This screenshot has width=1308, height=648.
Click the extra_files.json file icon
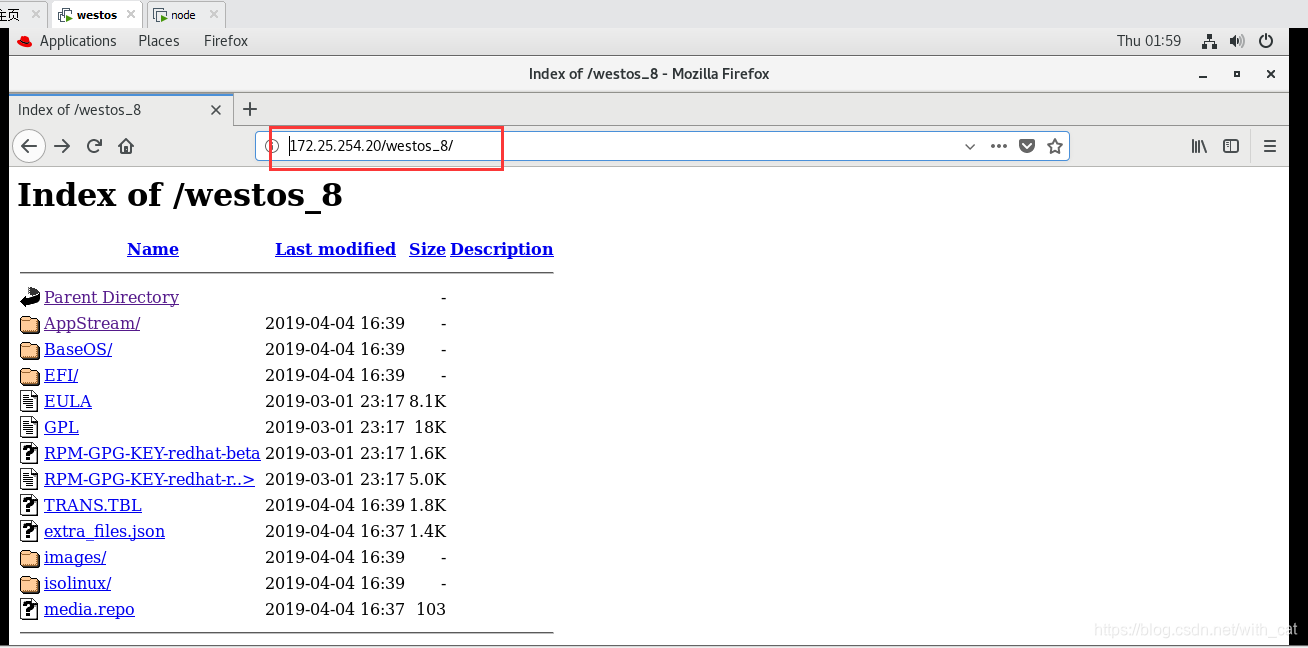coord(30,532)
